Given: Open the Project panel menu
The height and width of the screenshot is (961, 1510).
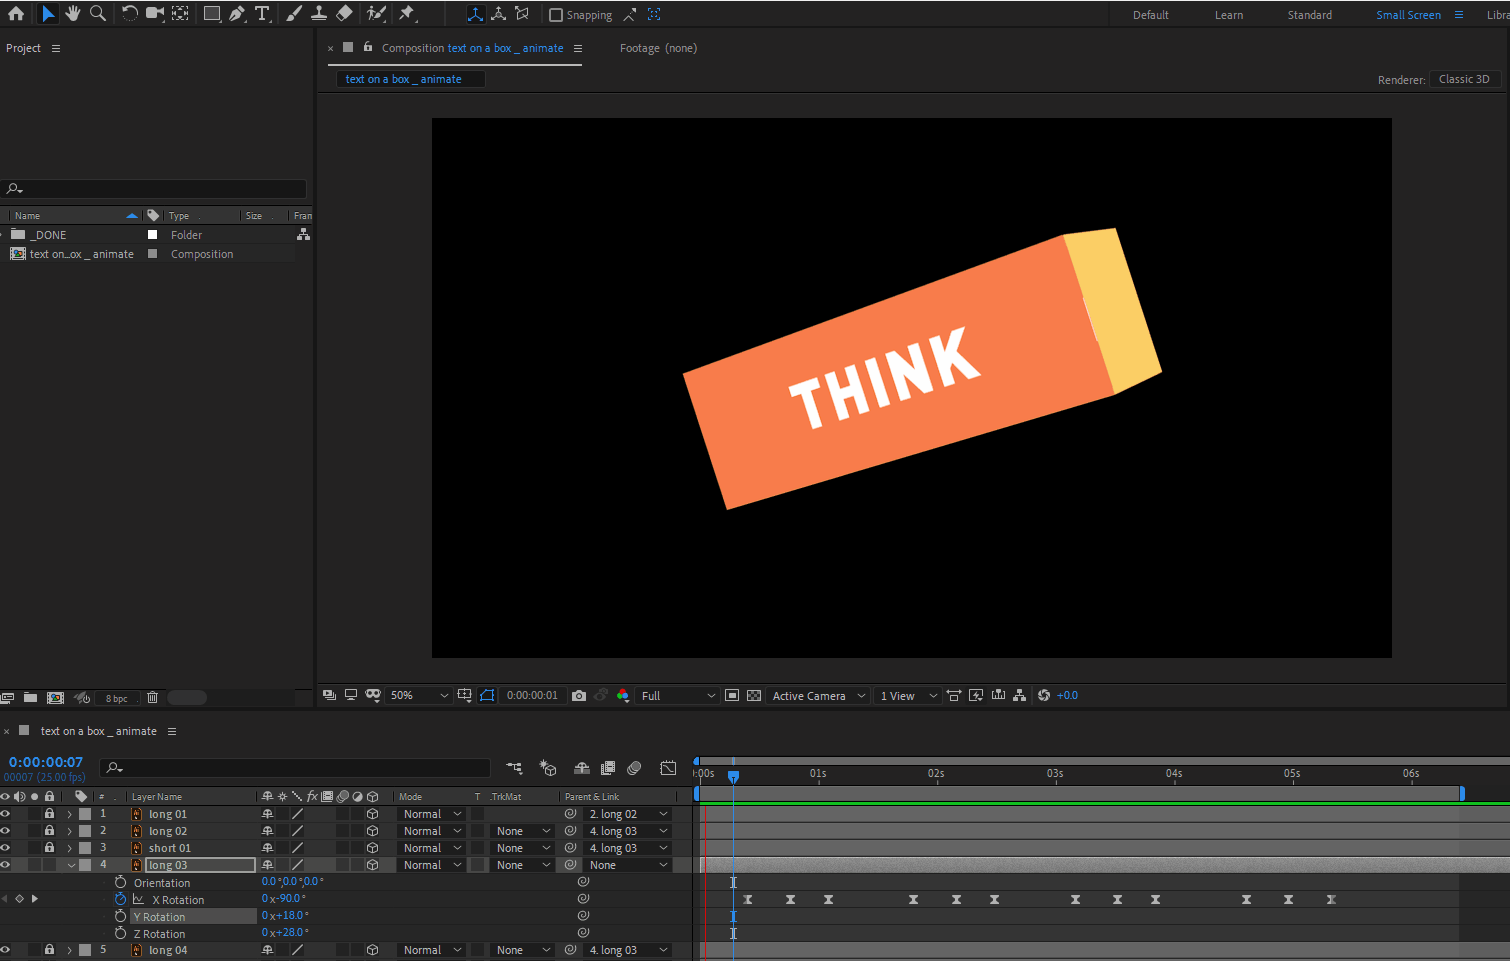Looking at the screenshot, I should click(56, 48).
